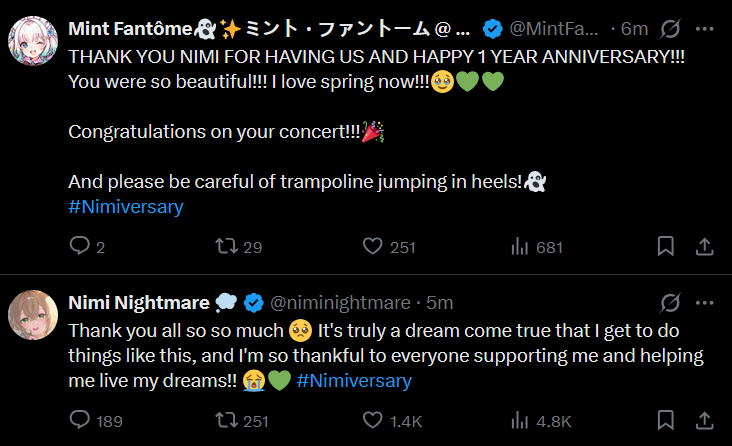This screenshot has width=732, height=446.
Task: Share Mint Fantôme's tweet
Action: point(703,246)
